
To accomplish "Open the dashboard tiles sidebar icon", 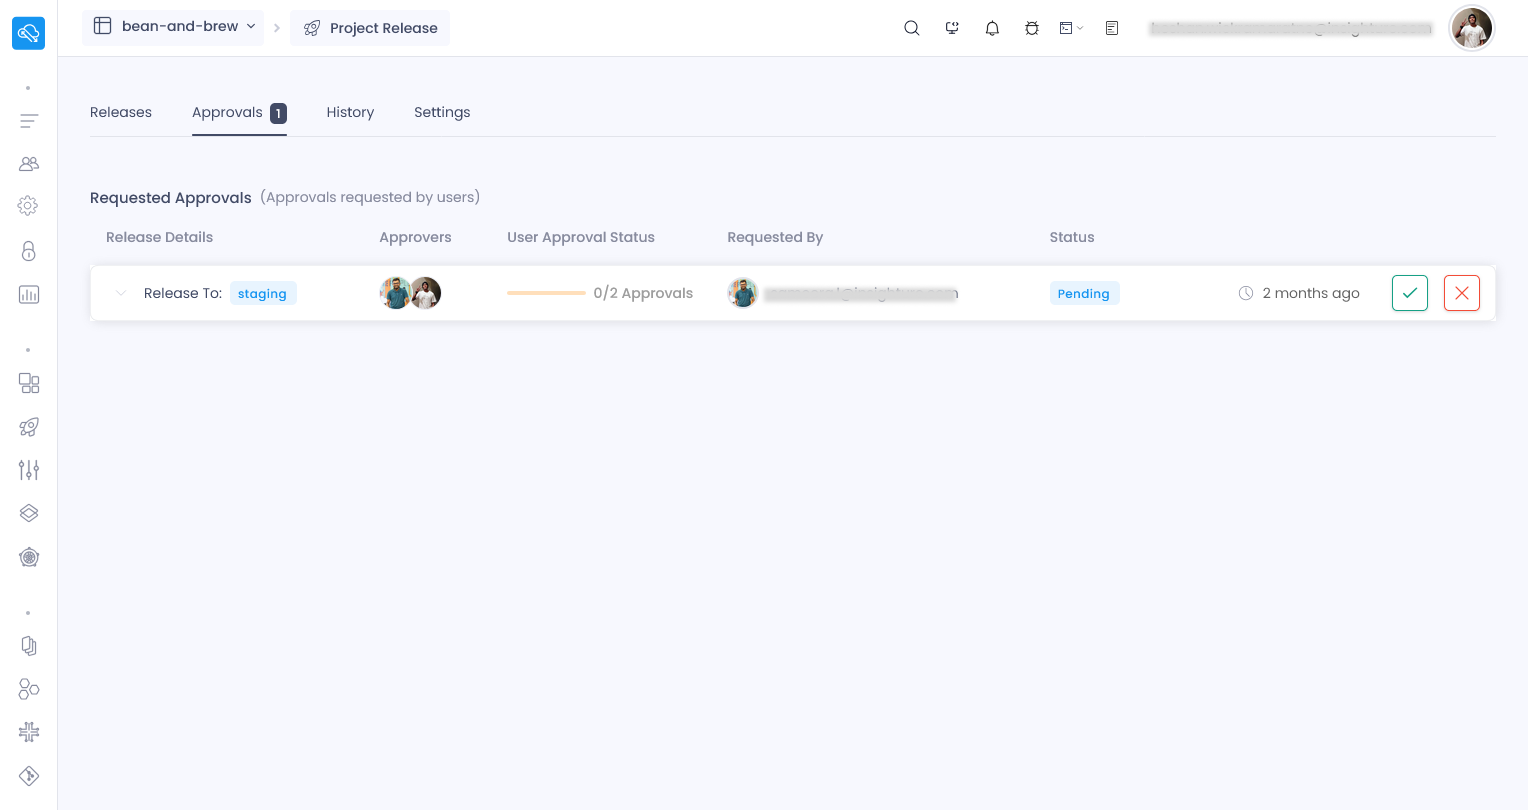I will 29,383.
